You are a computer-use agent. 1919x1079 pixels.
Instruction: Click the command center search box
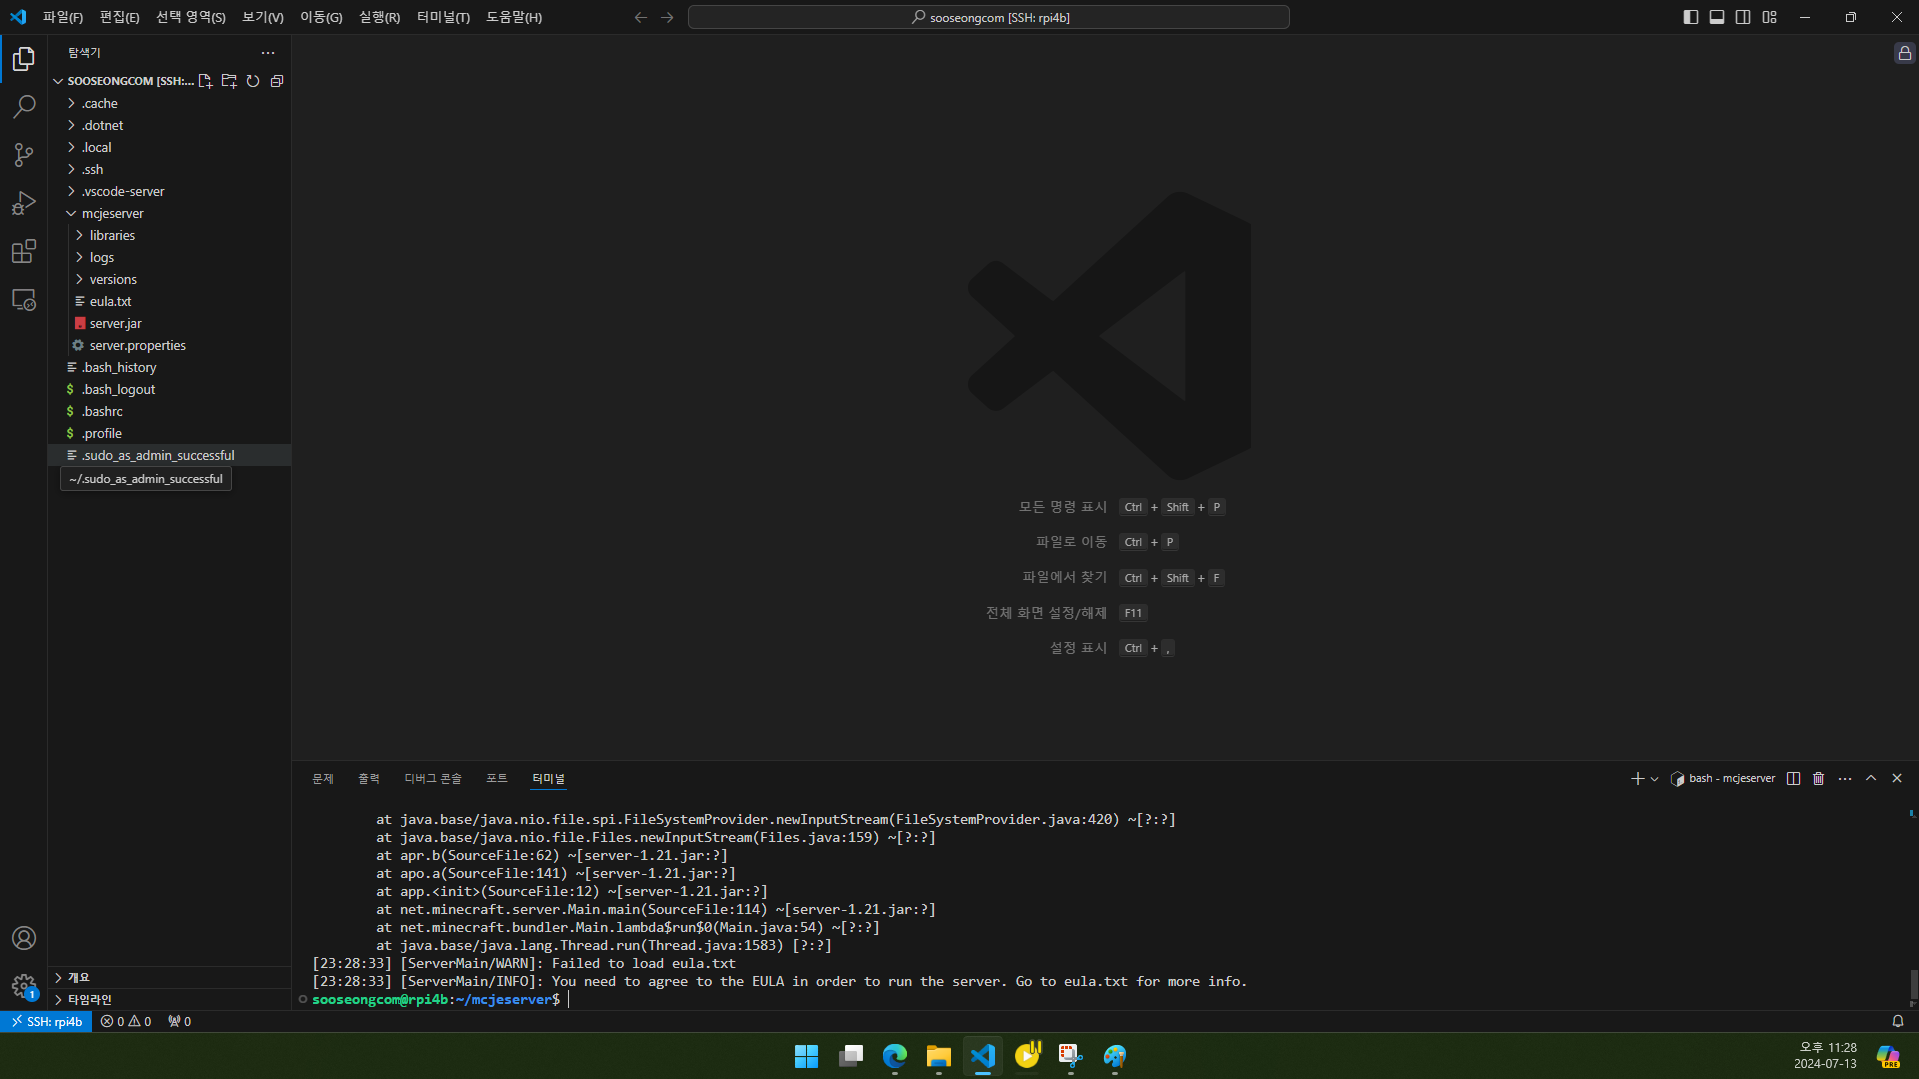point(988,17)
